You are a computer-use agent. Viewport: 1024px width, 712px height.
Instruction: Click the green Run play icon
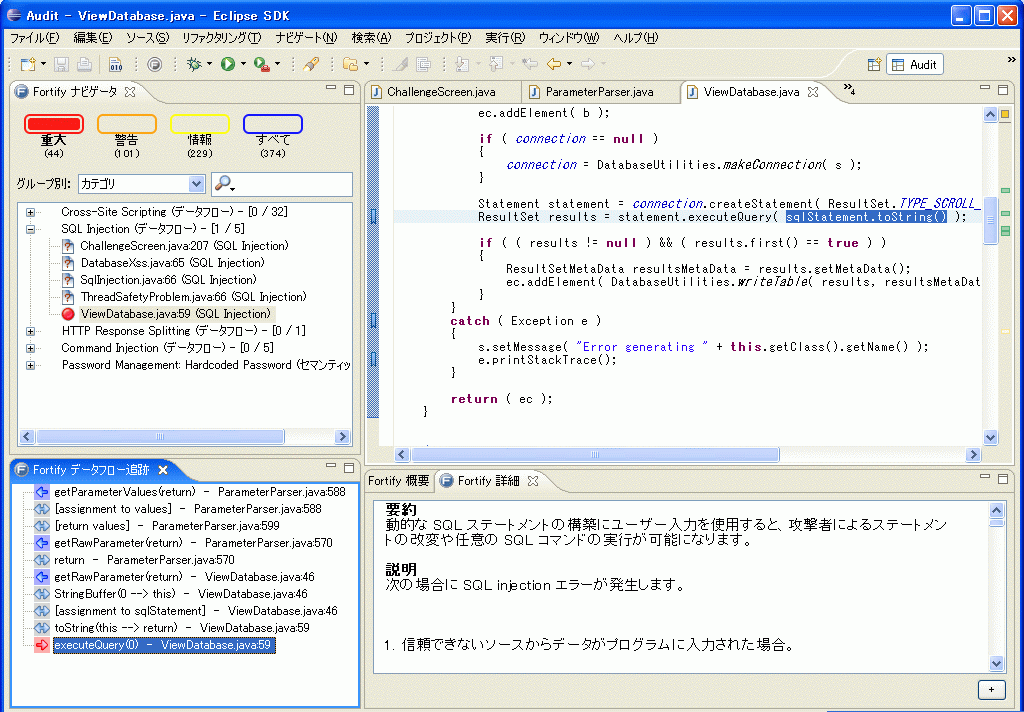click(x=228, y=64)
